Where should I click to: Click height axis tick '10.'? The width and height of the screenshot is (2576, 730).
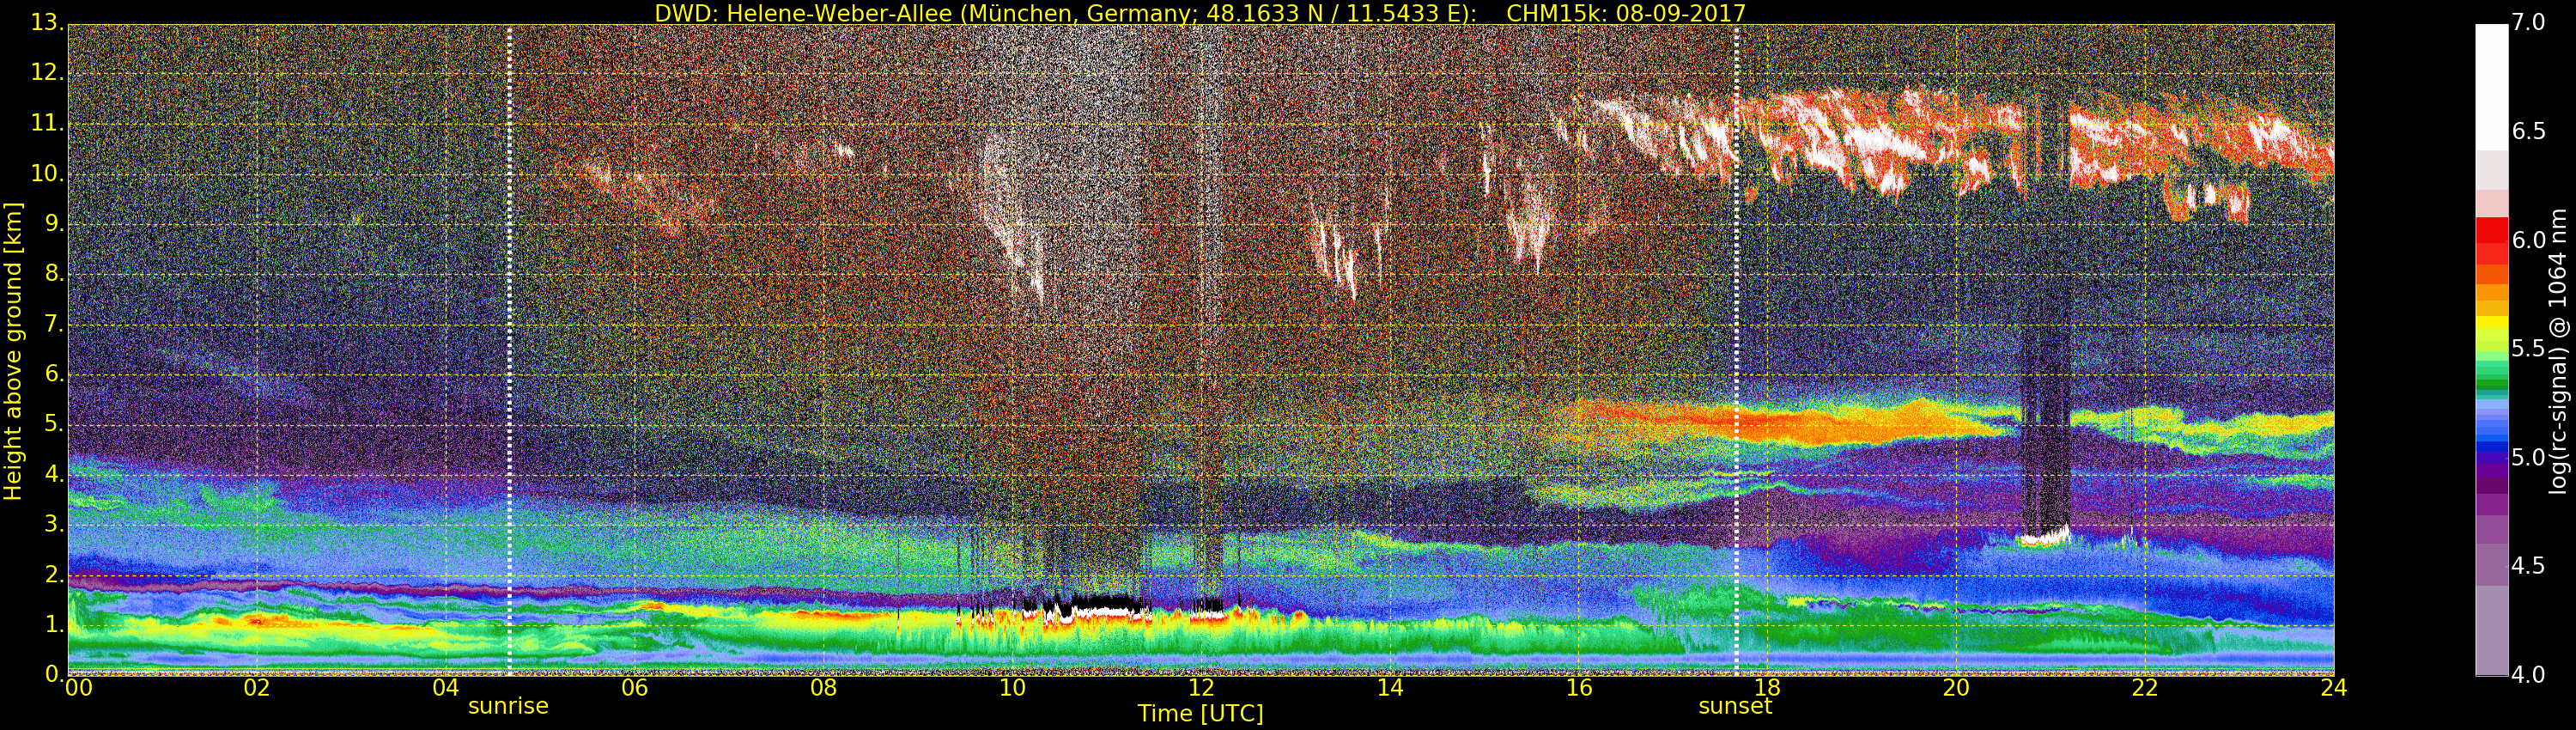click(46, 173)
